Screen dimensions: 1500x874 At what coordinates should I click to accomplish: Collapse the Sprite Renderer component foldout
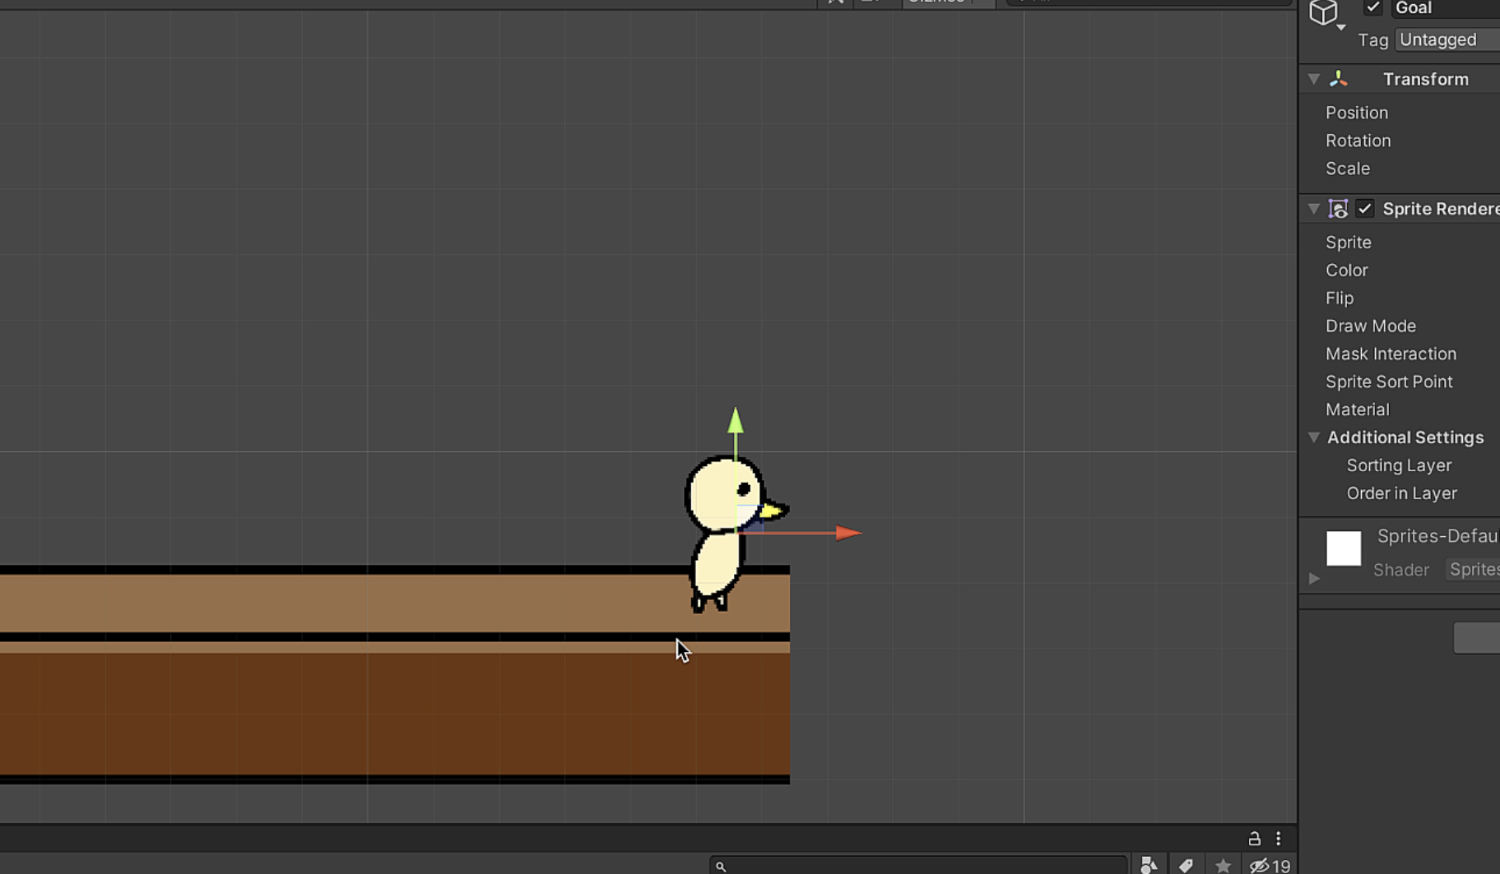point(1314,209)
